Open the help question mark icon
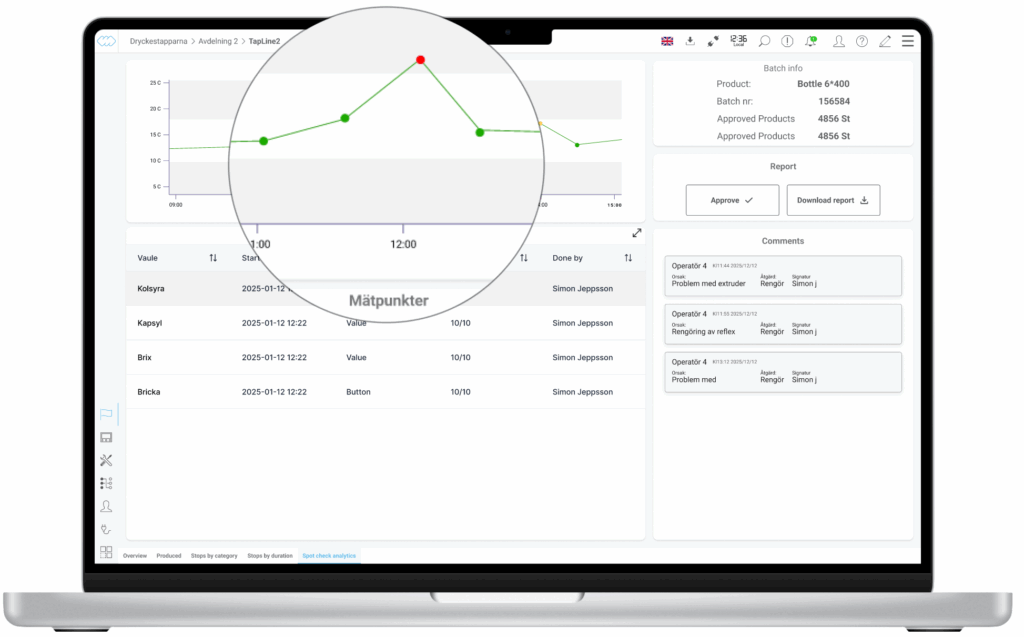The height and width of the screenshot is (637, 1024). tap(861, 41)
